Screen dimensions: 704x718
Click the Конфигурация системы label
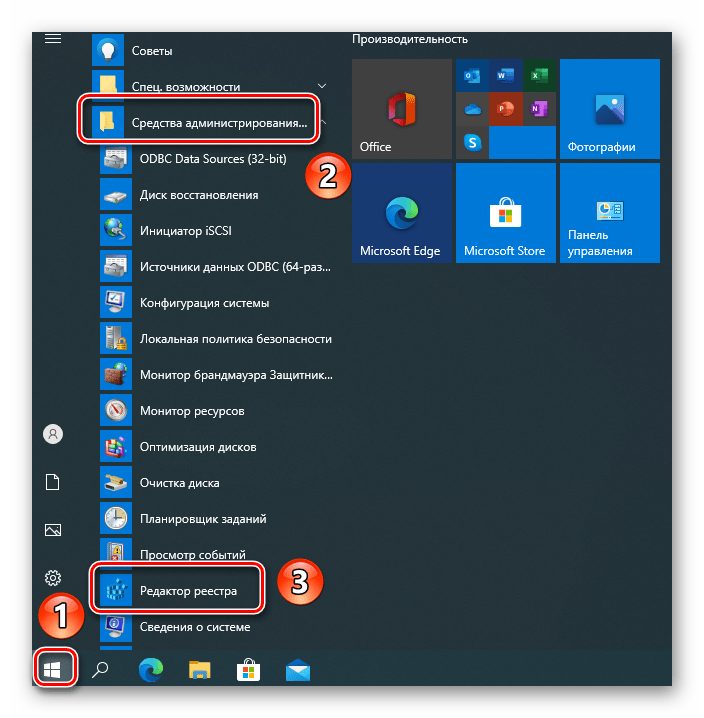pos(204,303)
